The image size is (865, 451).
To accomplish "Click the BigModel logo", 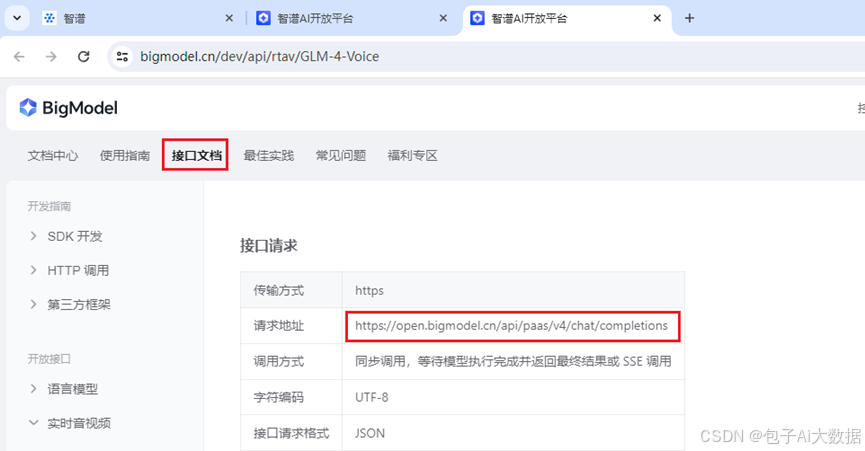I will click(68, 108).
